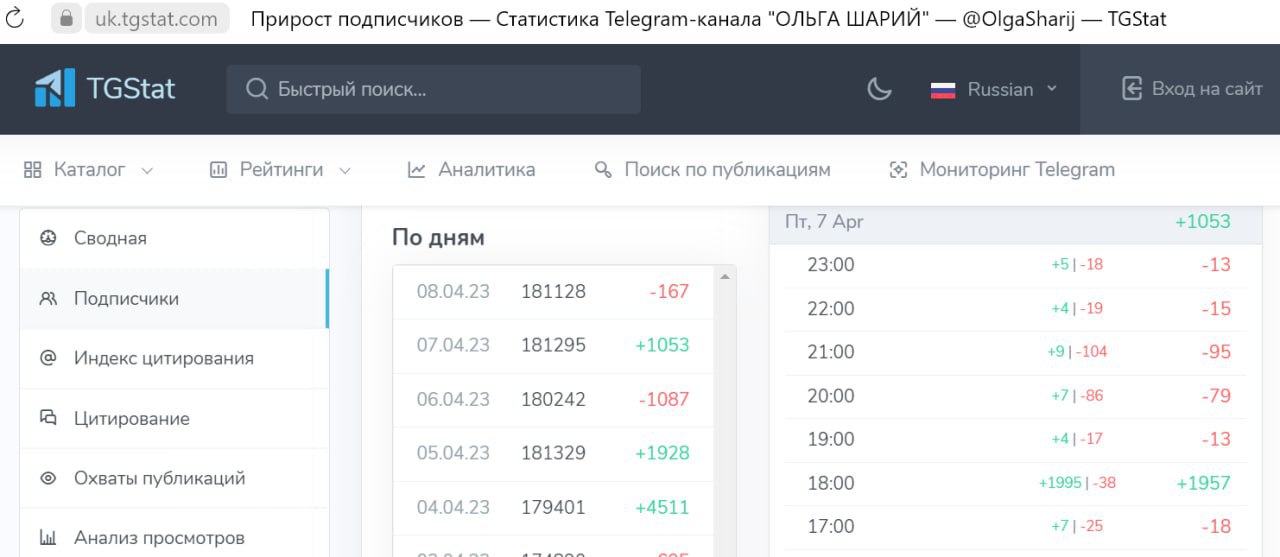Select Сводная in the sidebar

[x=174, y=238]
